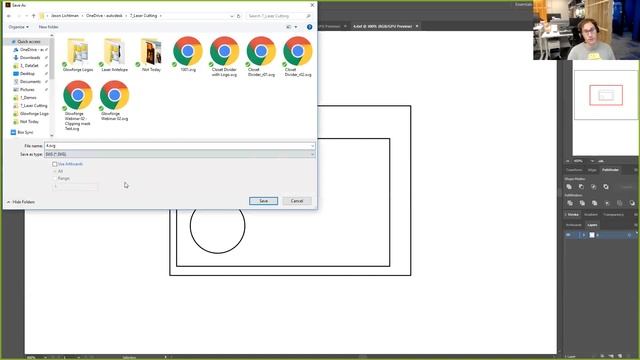Select 7_Laser Cutting in navigation pane
The image size is (640, 360).
click(30, 106)
